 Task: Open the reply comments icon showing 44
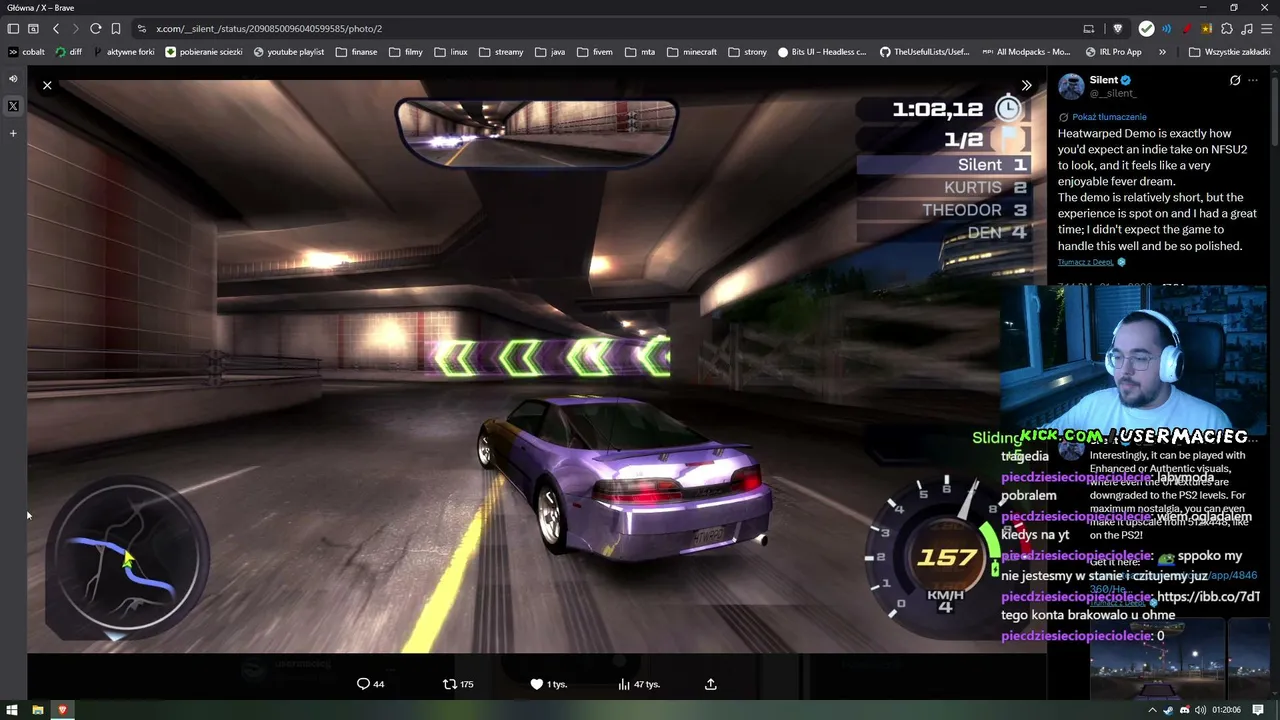370,684
